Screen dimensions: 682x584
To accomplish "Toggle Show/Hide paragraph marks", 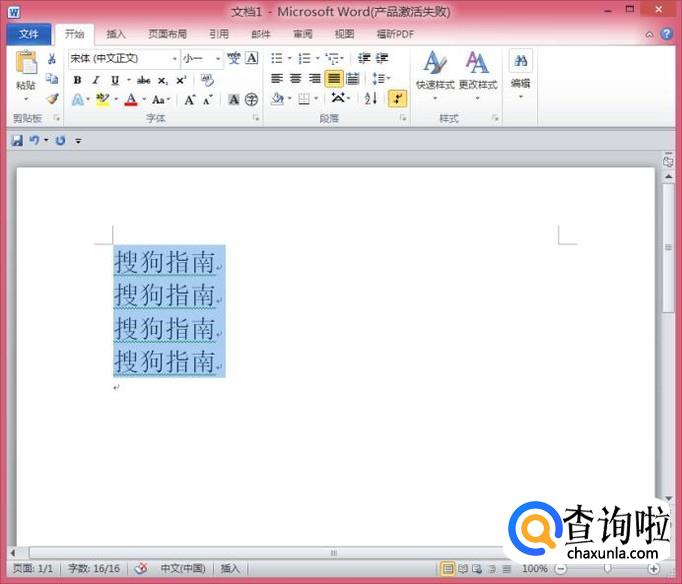I will click(x=397, y=99).
